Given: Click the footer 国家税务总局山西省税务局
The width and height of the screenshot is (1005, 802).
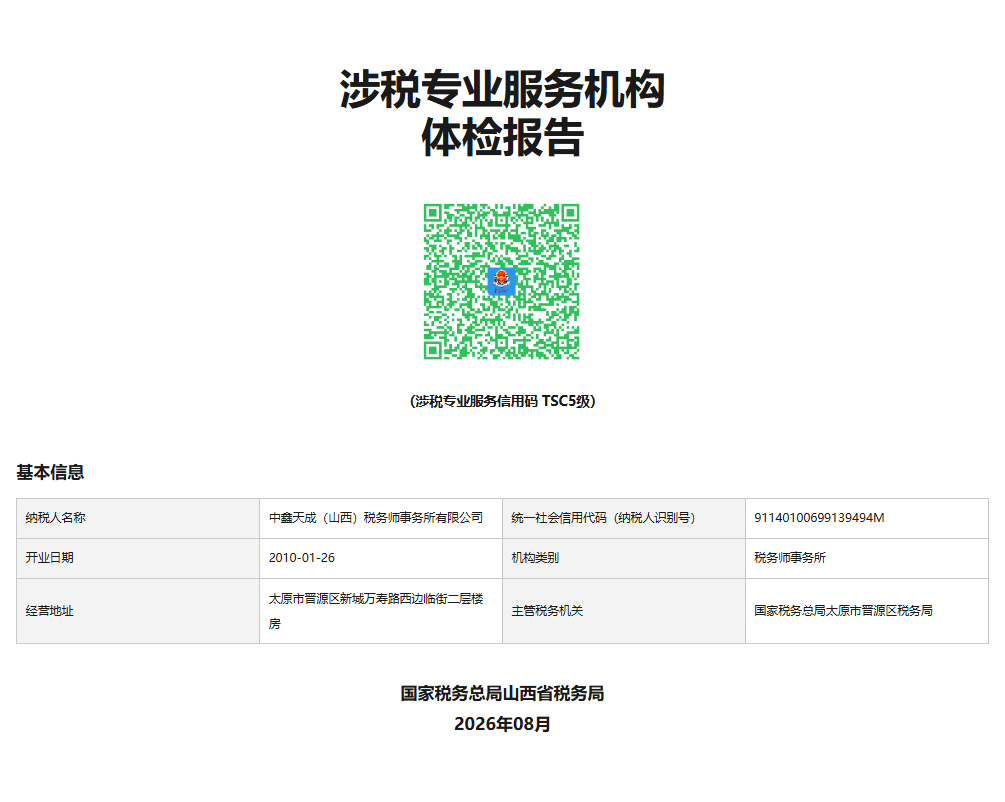Looking at the screenshot, I should (x=502, y=694).
